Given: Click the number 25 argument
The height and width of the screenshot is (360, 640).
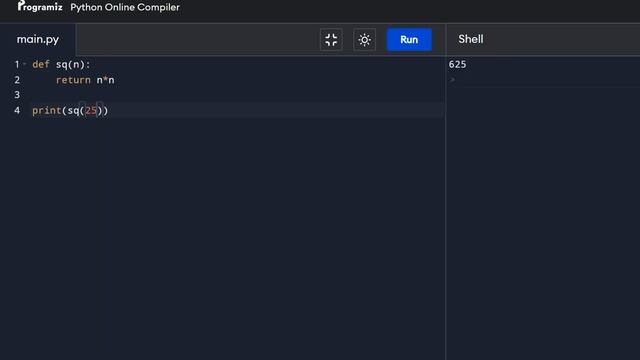Looking at the screenshot, I should click(91, 111).
